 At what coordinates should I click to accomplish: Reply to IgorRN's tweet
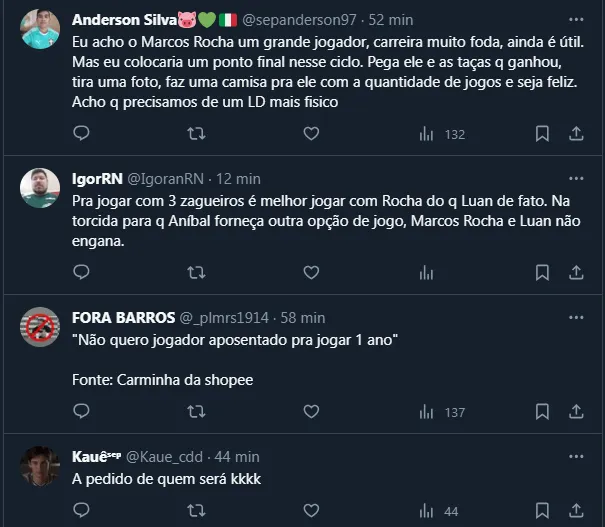coord(82,271)
